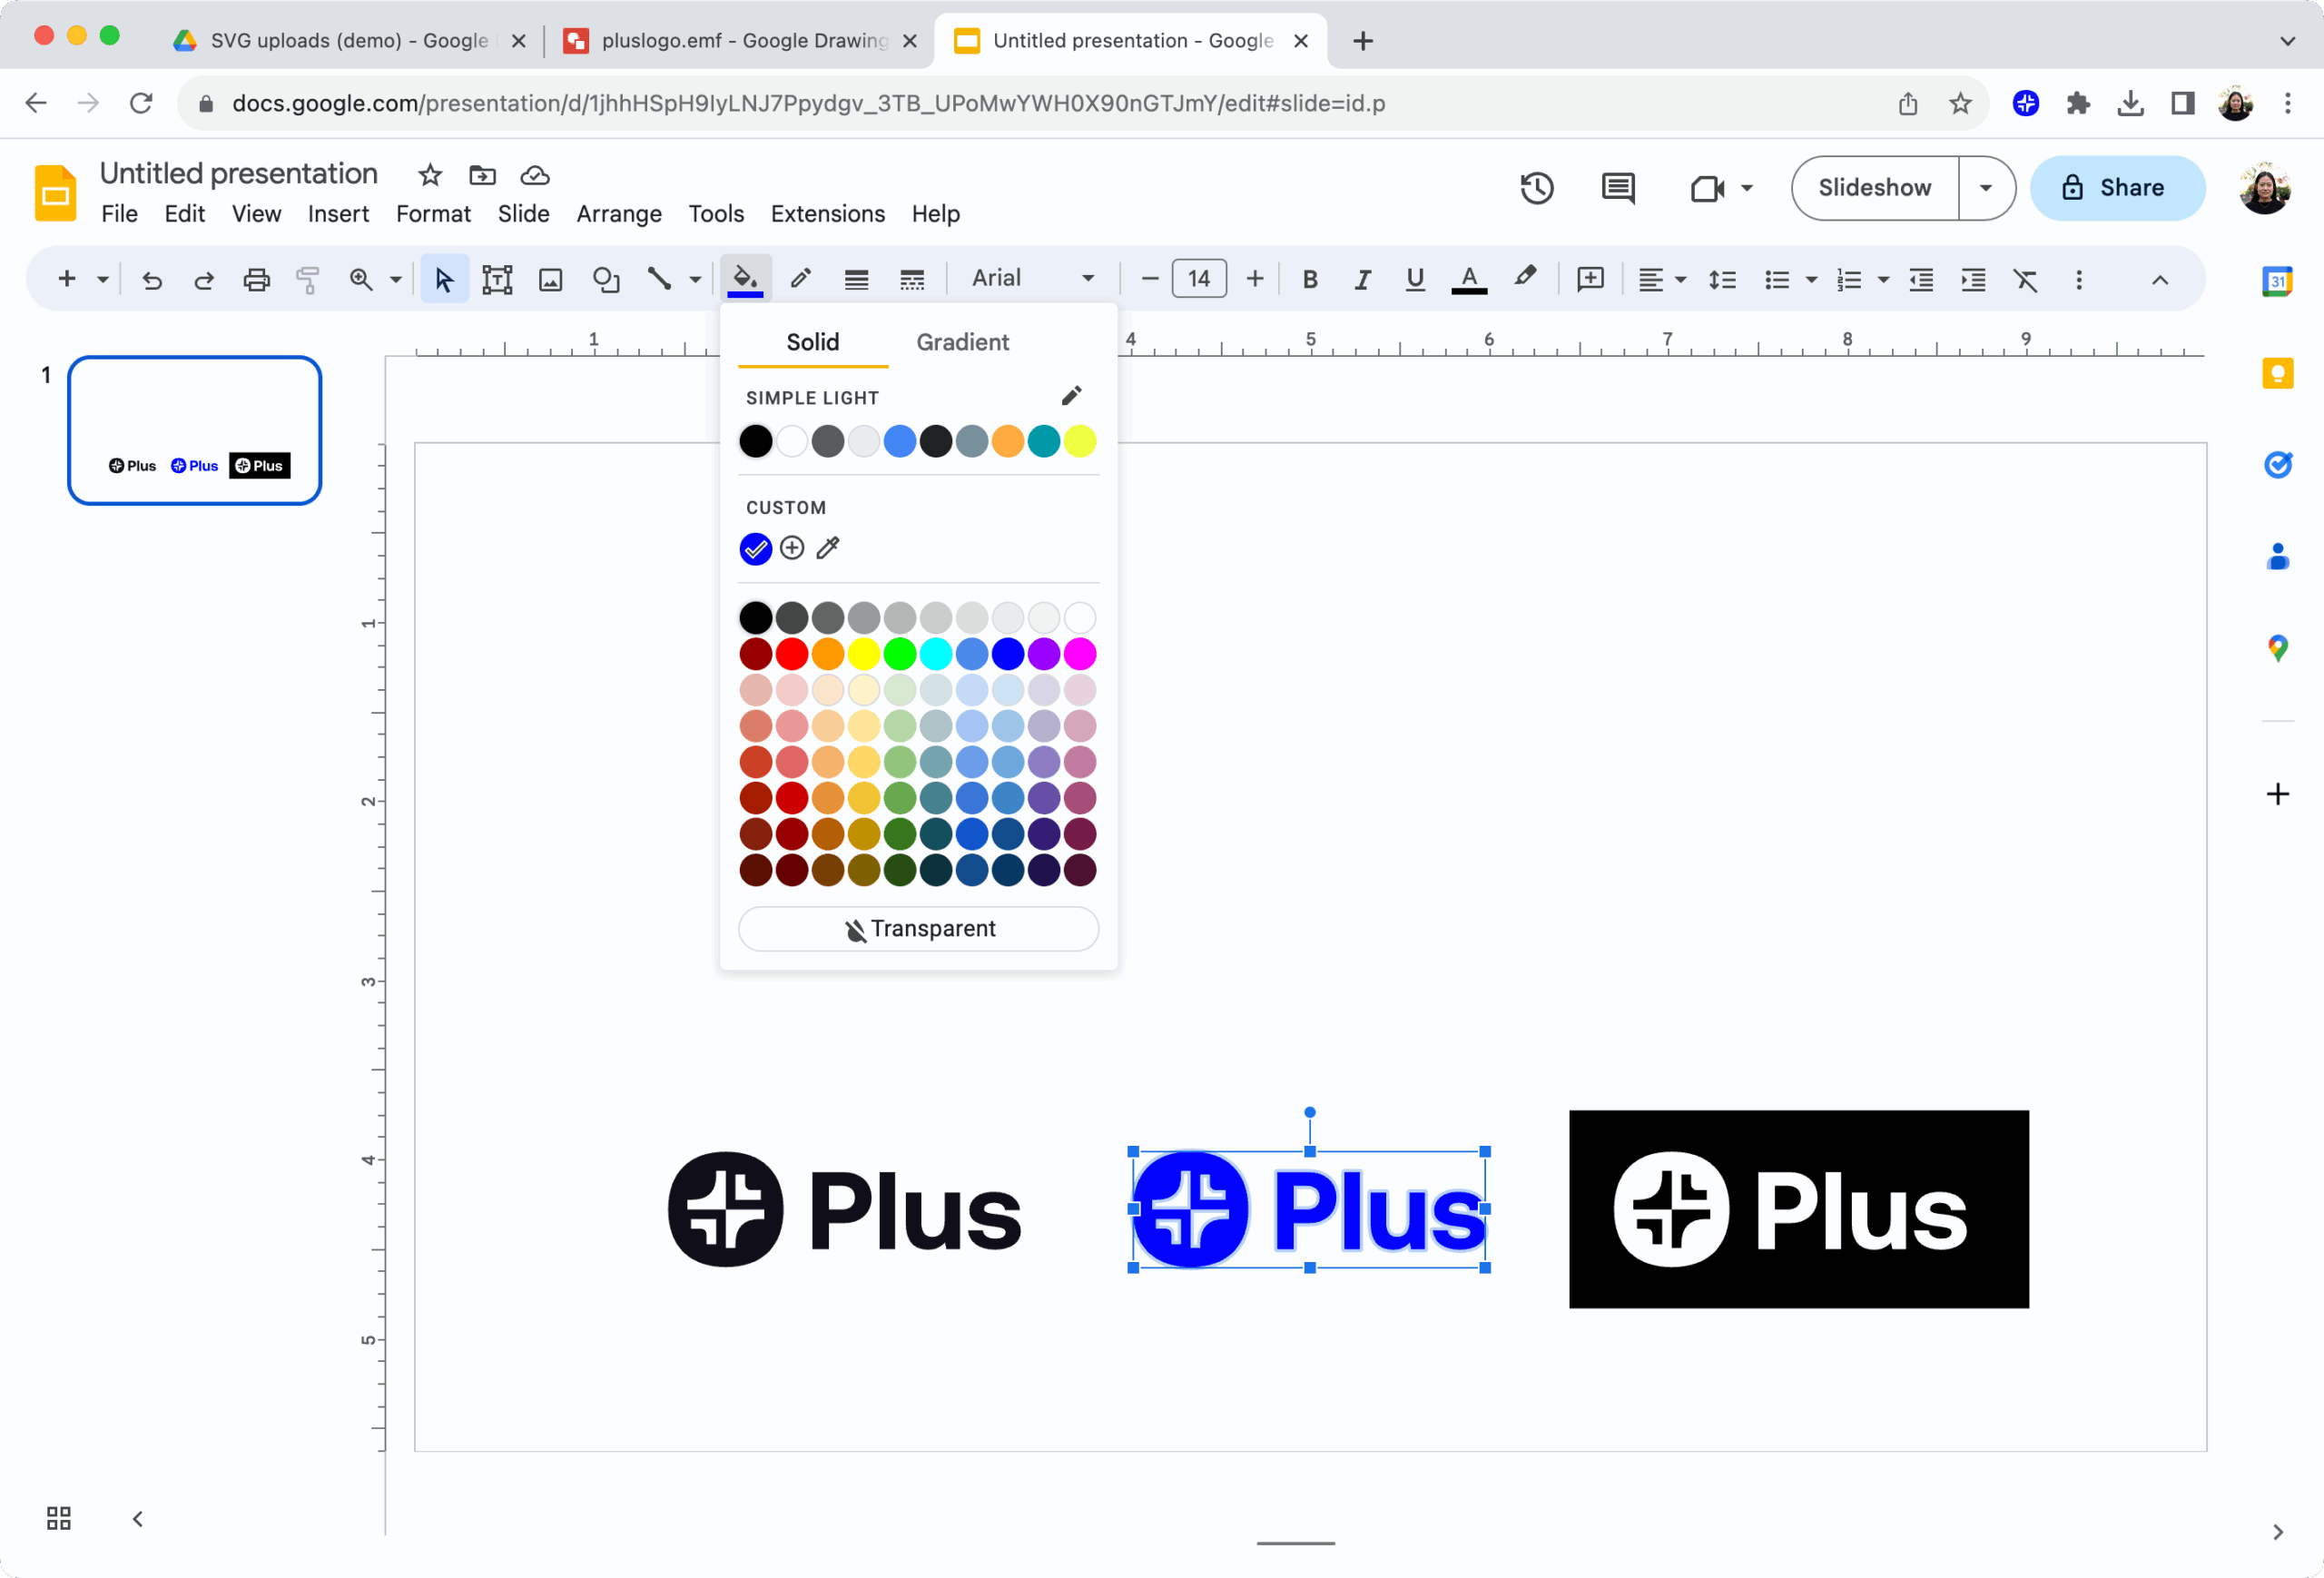Open version history clock icon
This screenshot has height=1578, width=2324.
(x=1536, y=188)
